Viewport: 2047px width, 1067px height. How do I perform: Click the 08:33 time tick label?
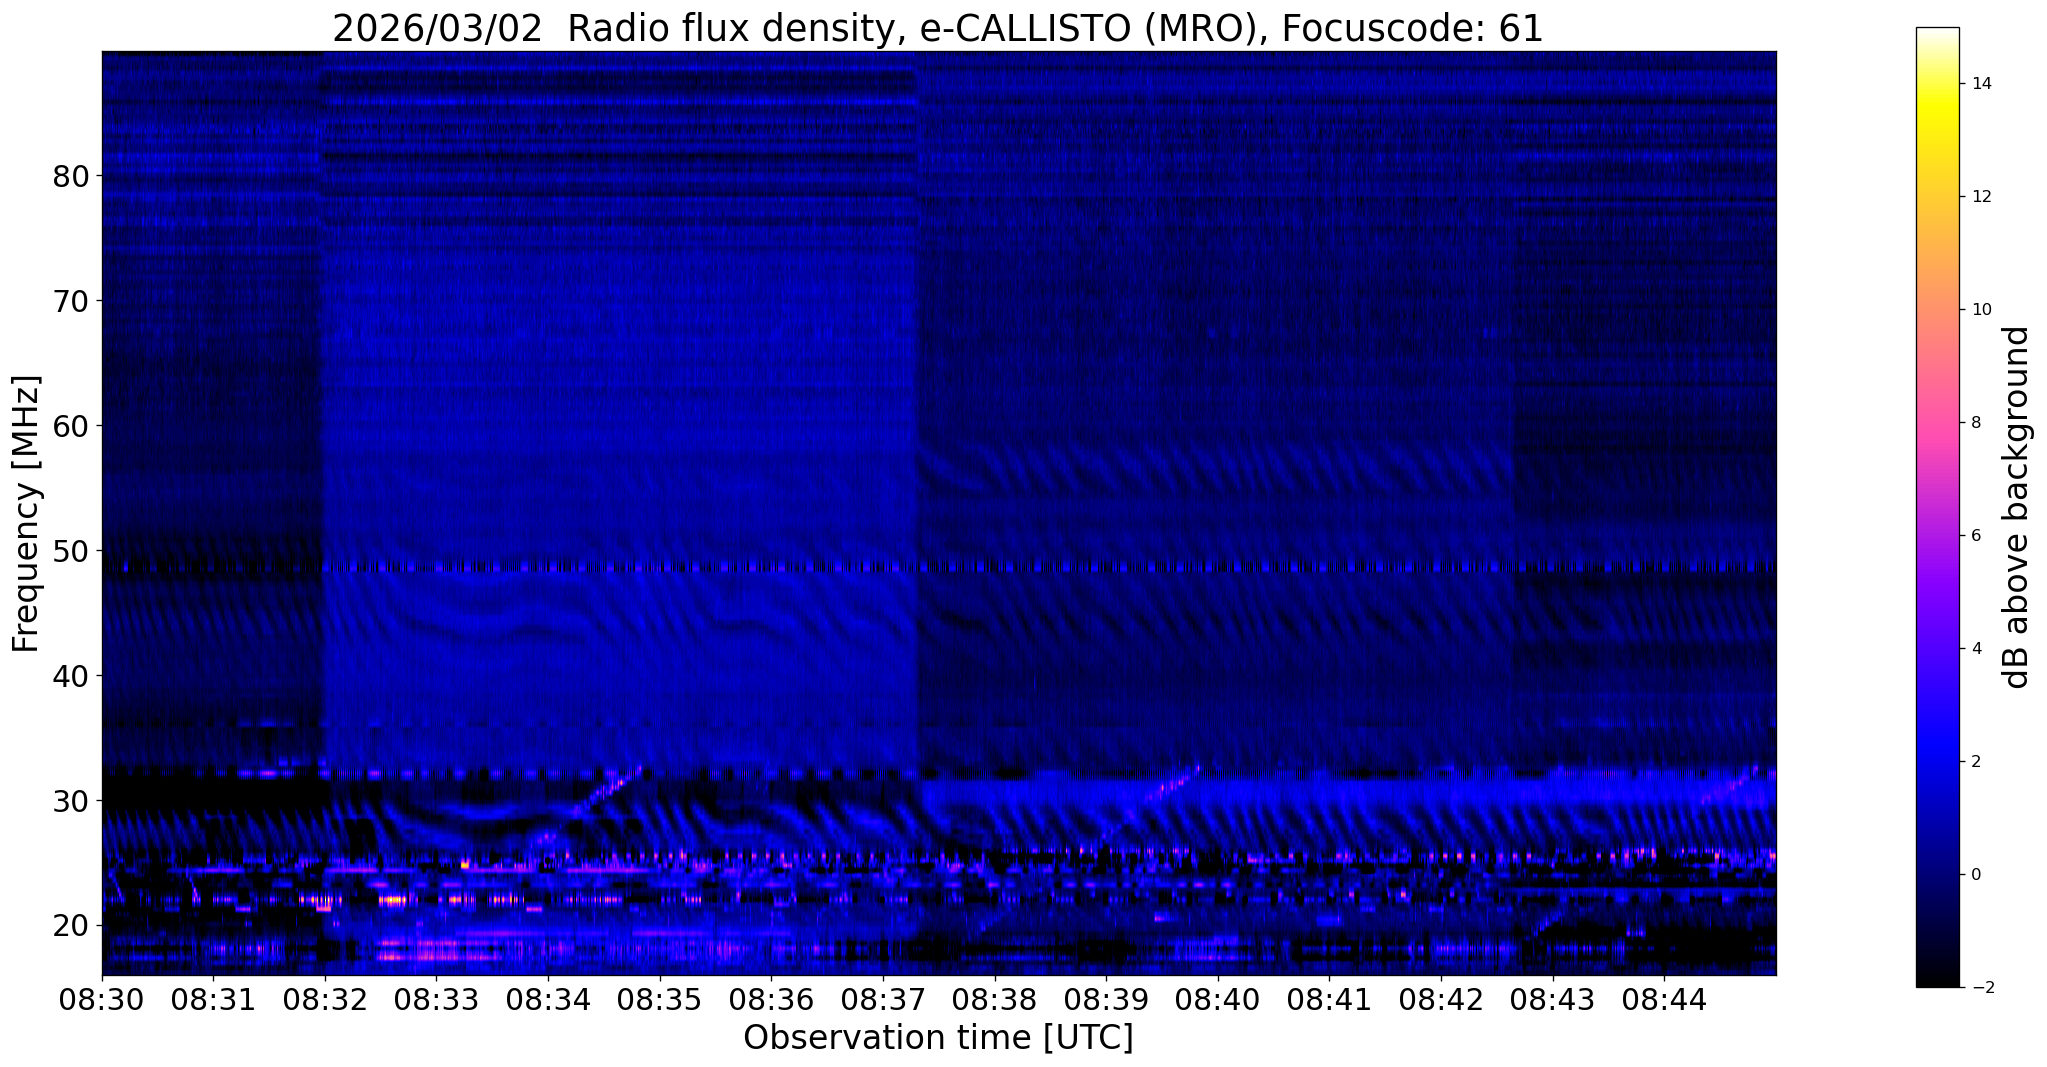[436, 999]
